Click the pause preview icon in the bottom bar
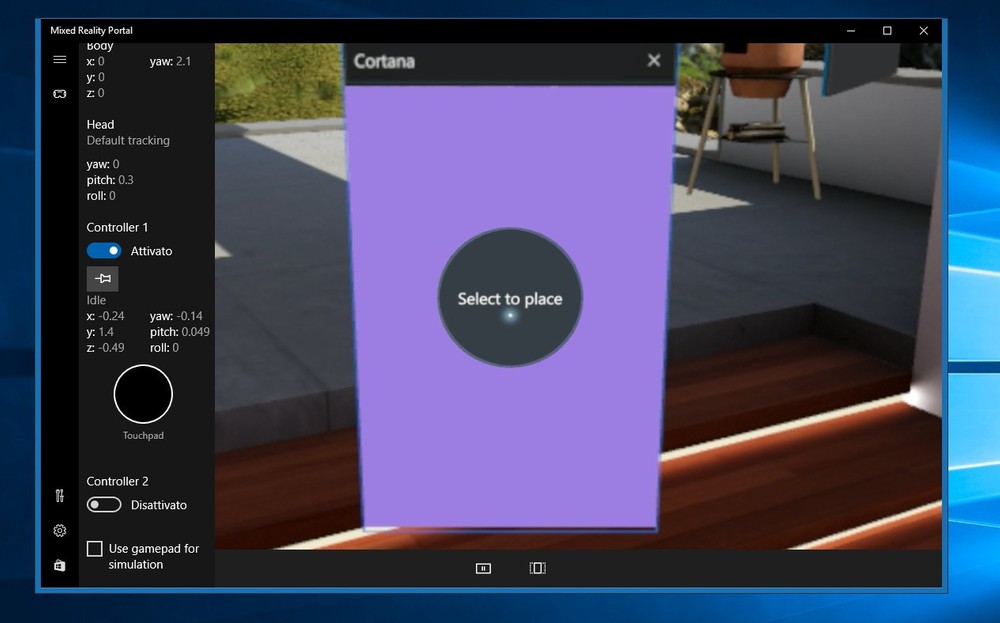The width and height of the screenshot is (1000, 623). click(483, 568)
